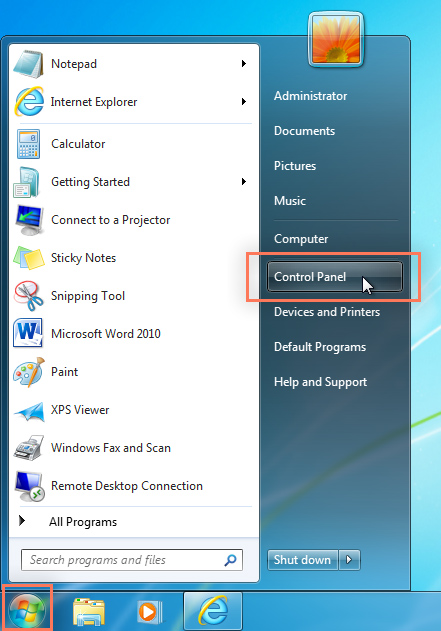441x631 pixels.
Task: Click the Calculator text label
Action: pos(78,144)
